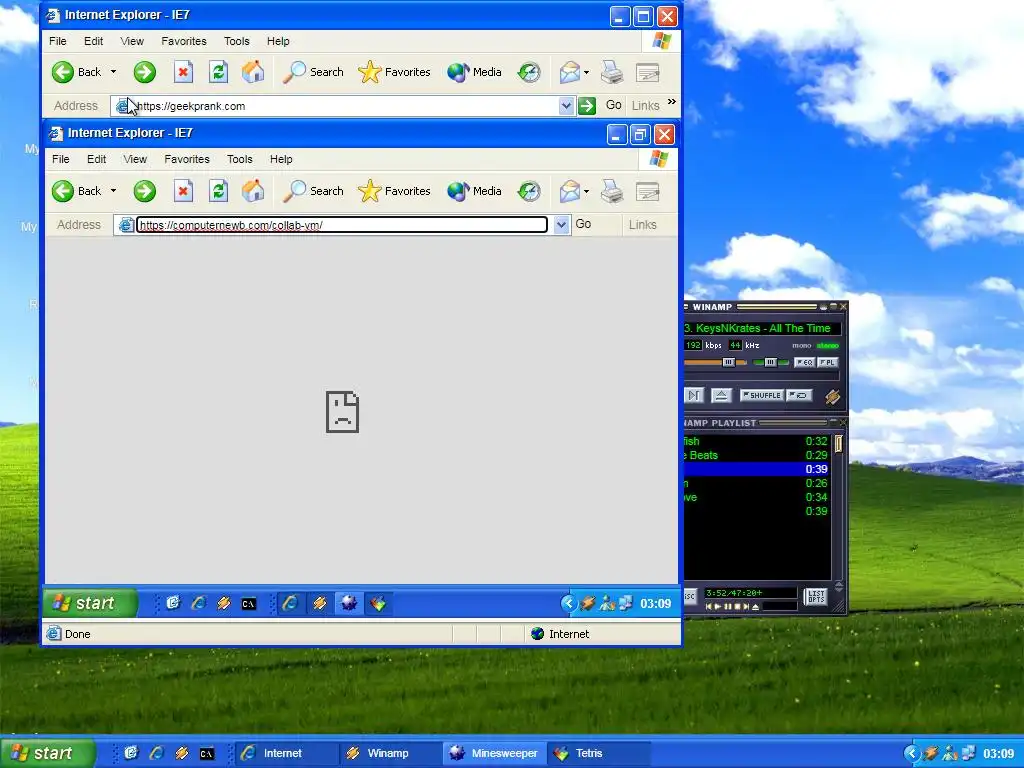The image size is (1024, 768).
Task: Click Home icon in collab-vm window toolbar
Action: click(x=253, y=191)
